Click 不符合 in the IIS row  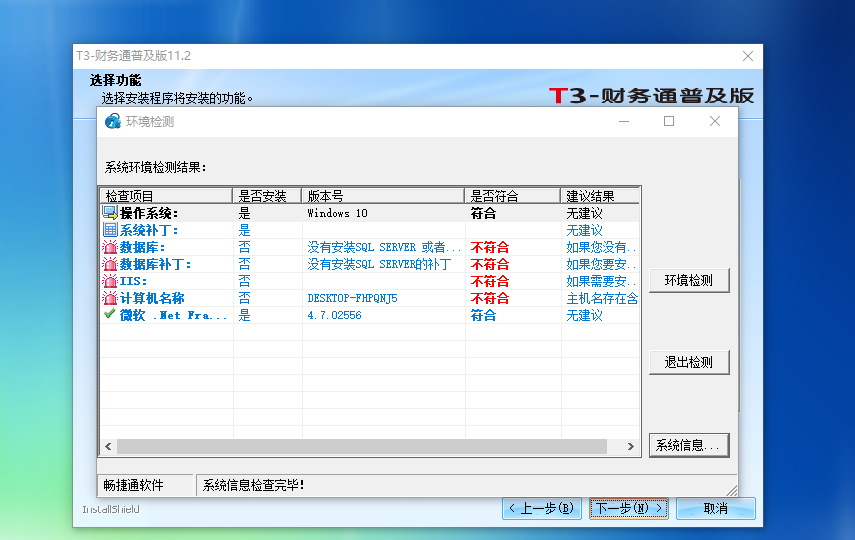tap(490, 281)
